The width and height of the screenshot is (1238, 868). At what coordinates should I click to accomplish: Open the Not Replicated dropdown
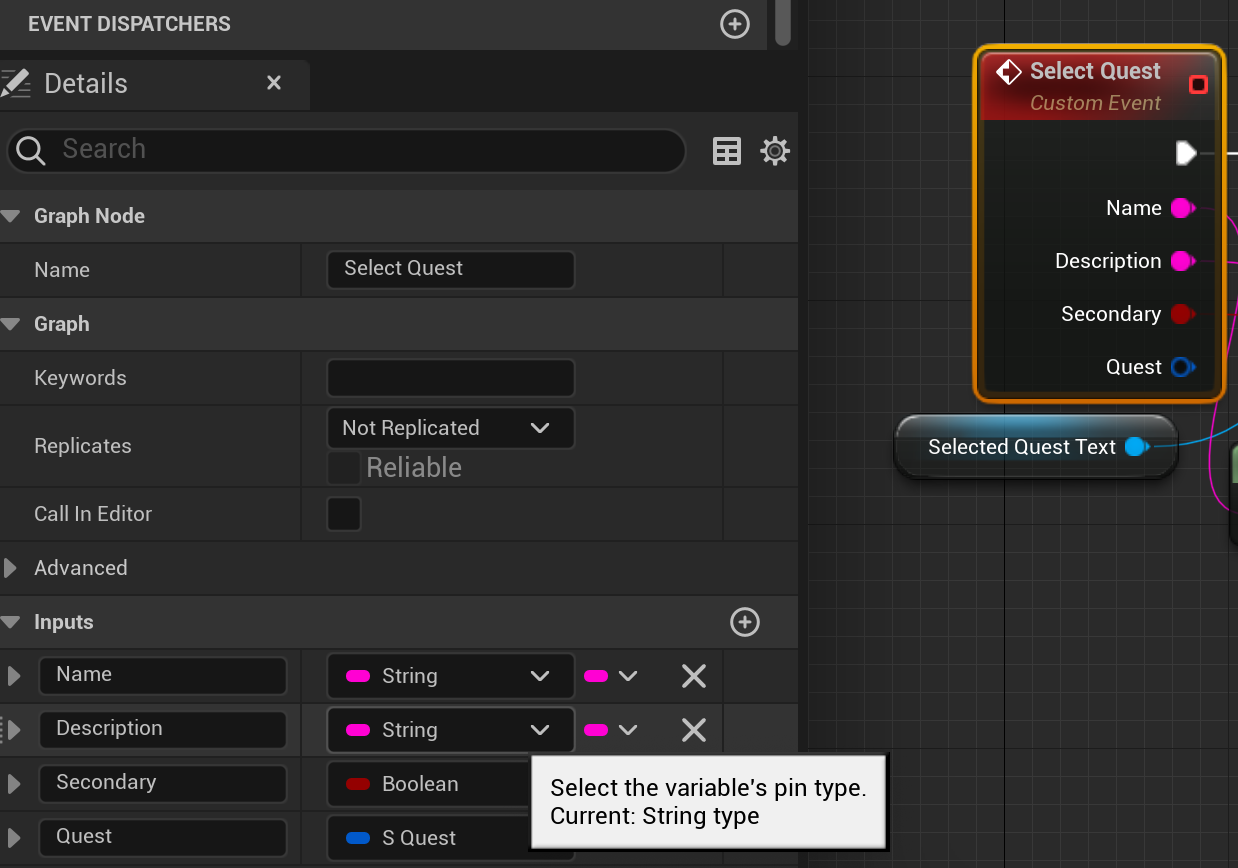(x=450, y=428)
